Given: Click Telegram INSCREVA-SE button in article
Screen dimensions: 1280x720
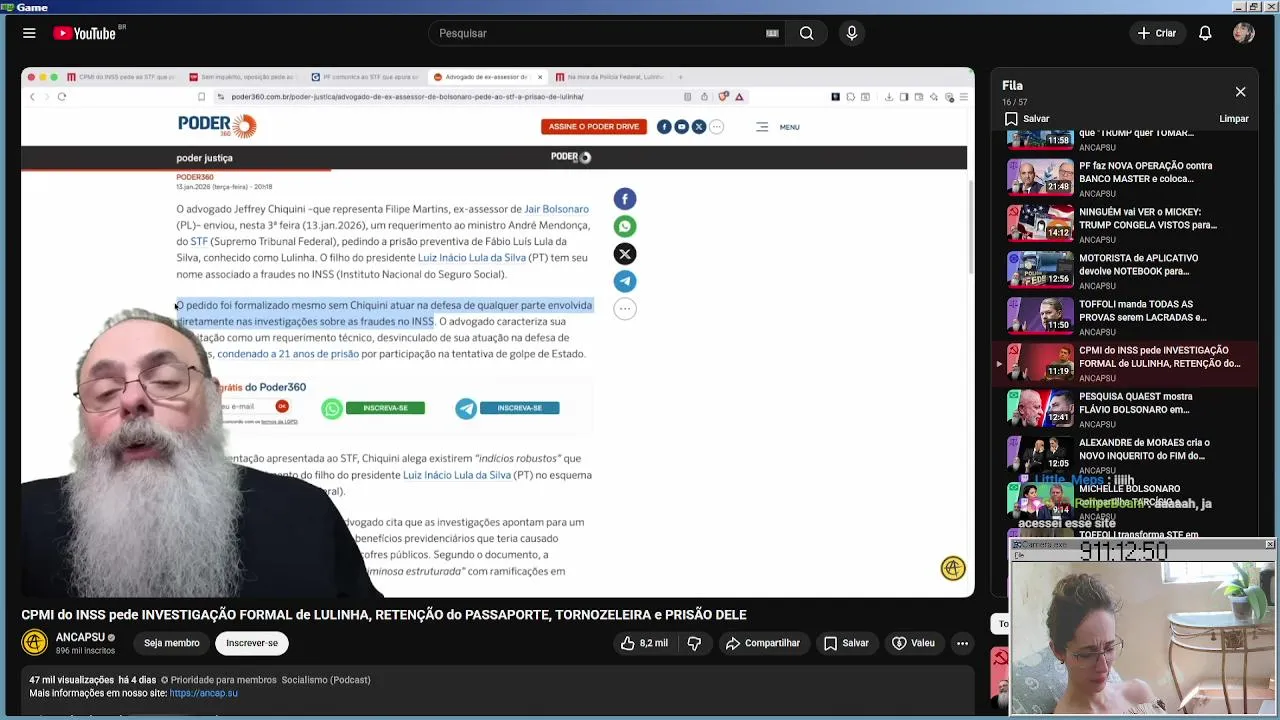Looking at the screenshot, I should (519, 408).
